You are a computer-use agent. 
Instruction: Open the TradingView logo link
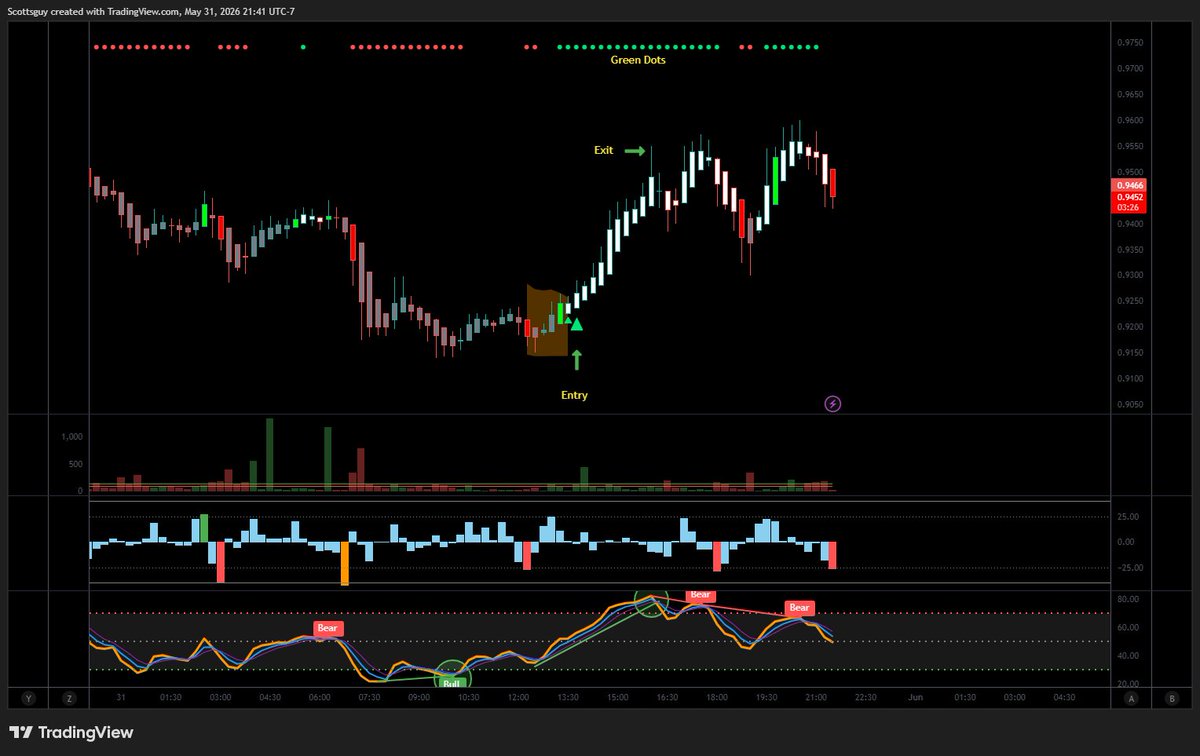(71, 732)
